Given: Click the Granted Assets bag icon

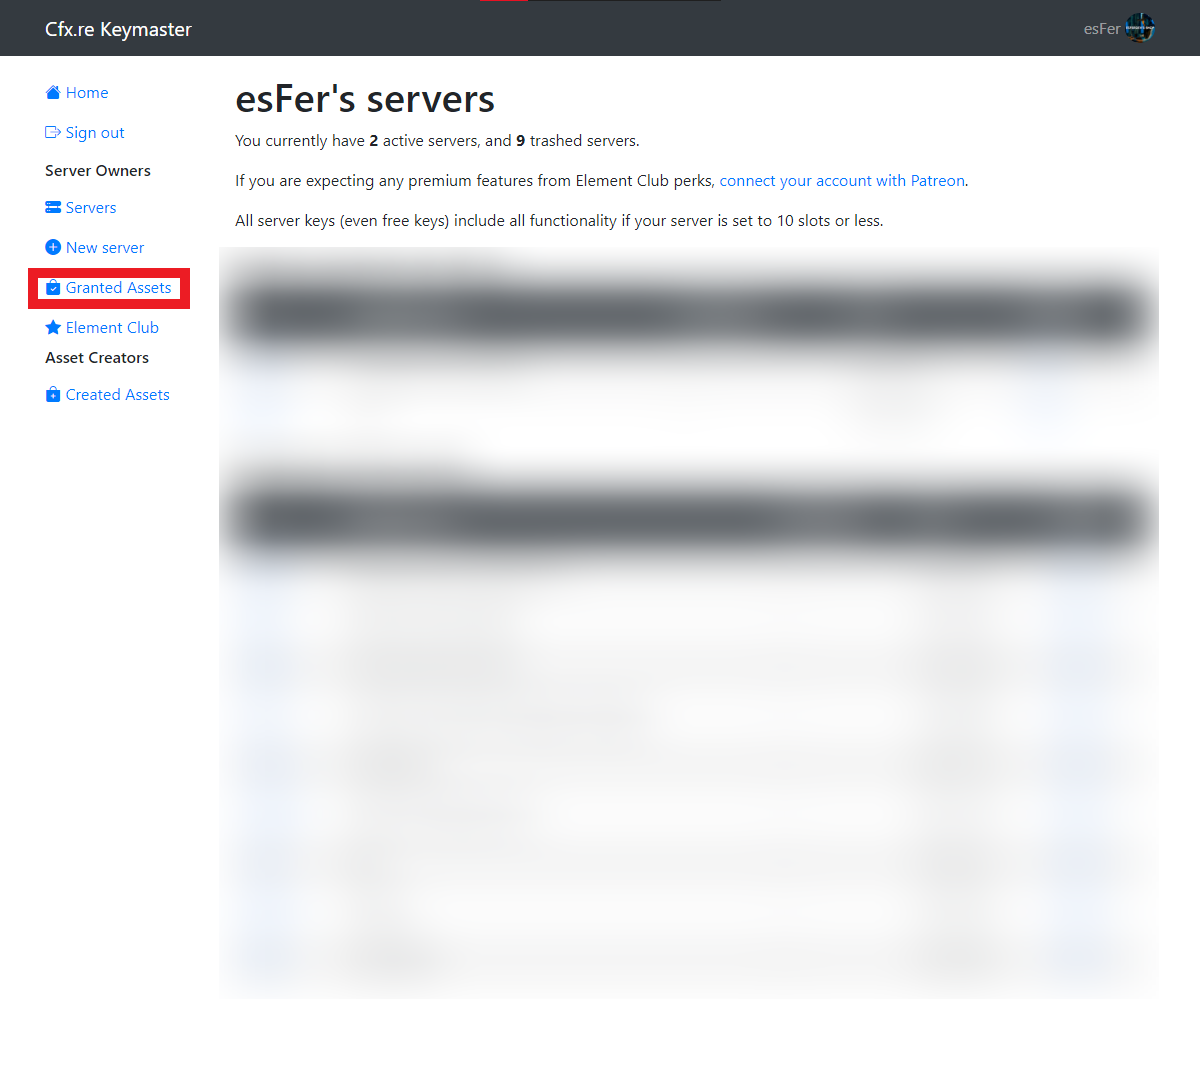Looking at the screenshot, I should (x=53, y=288).
